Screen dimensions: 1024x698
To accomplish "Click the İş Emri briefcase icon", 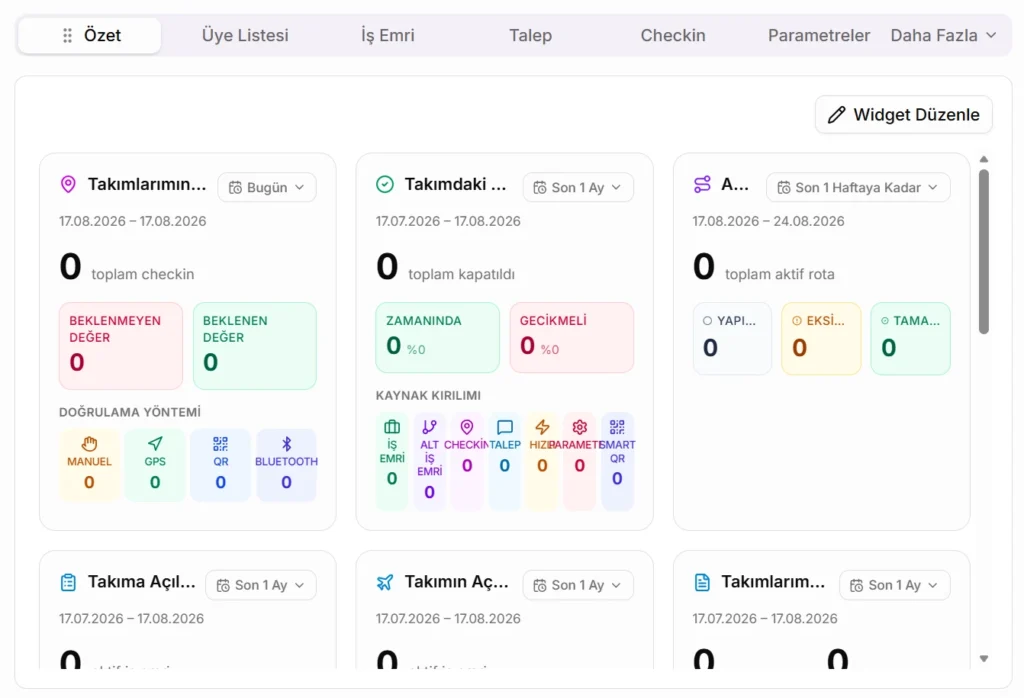I will [392, 427].
